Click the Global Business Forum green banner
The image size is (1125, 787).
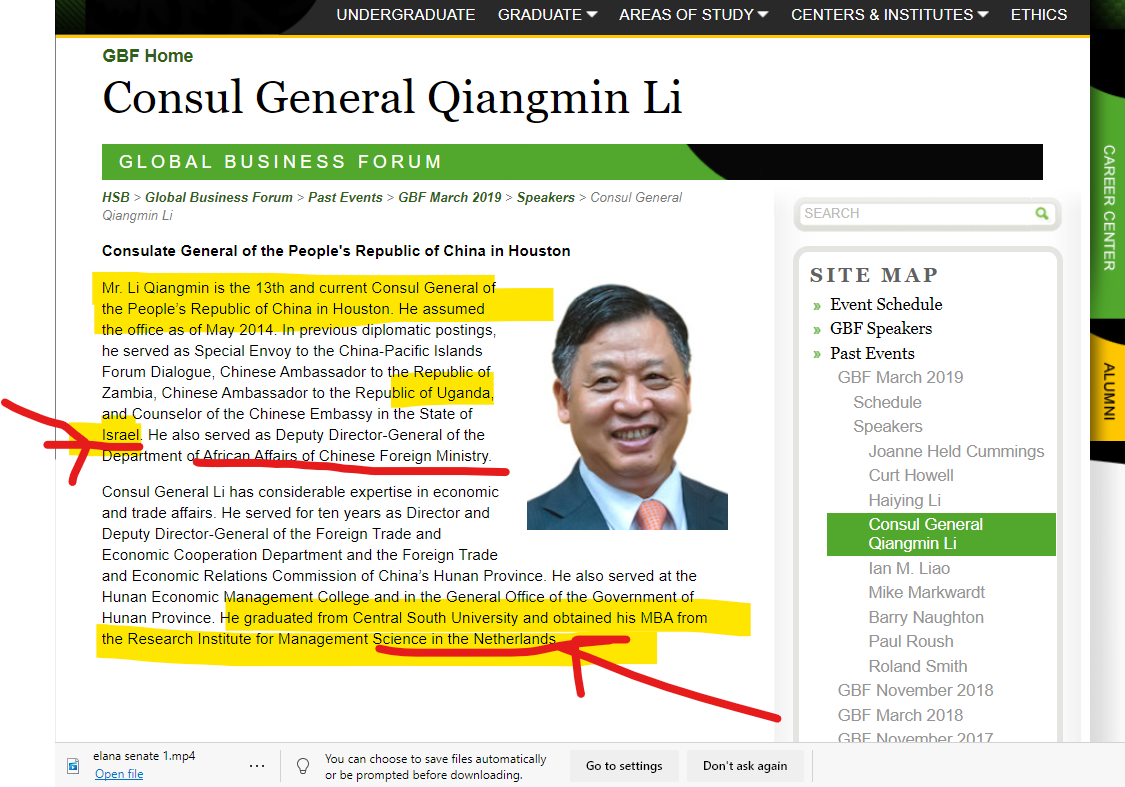click(x=572, y=162)
